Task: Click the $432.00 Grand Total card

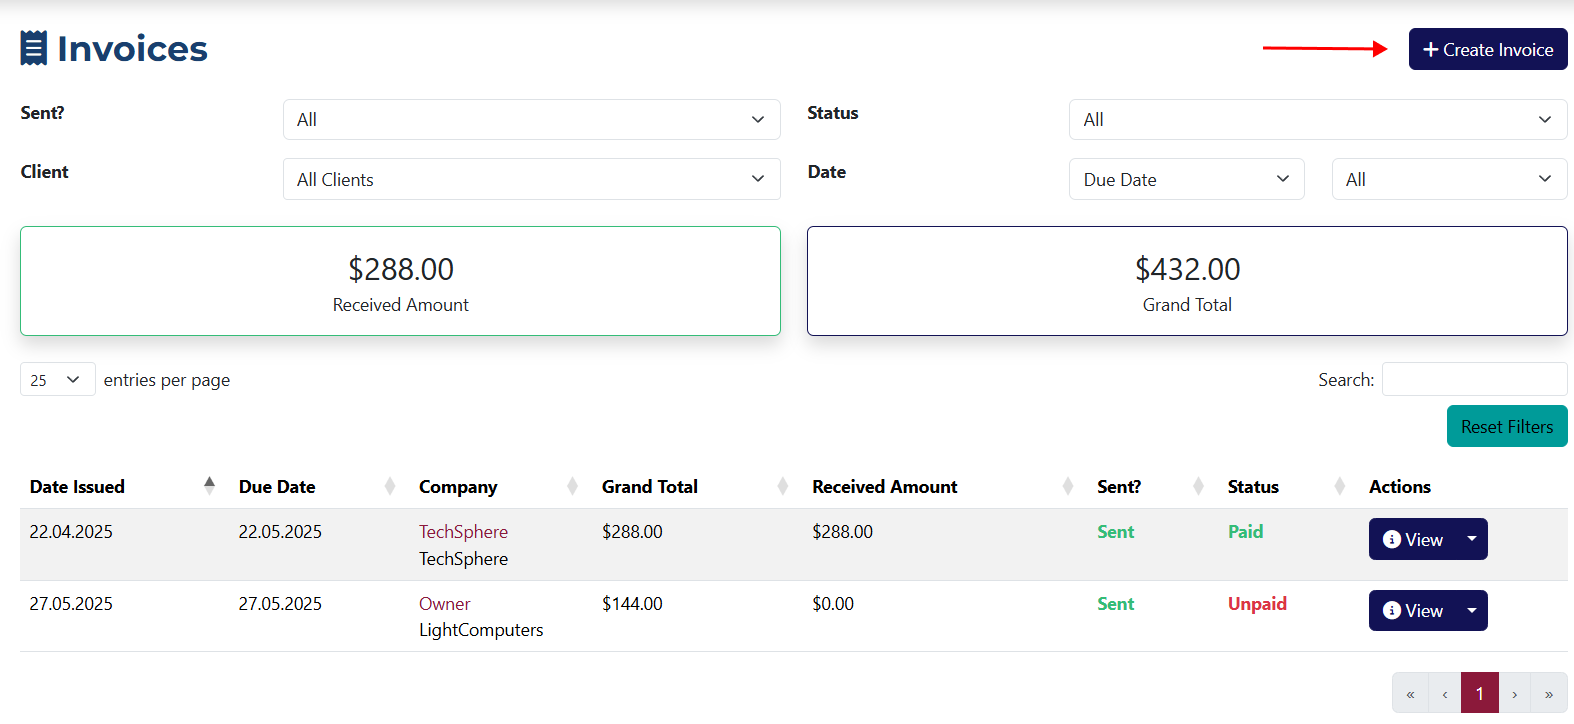Action: (x=1187, y=281)
